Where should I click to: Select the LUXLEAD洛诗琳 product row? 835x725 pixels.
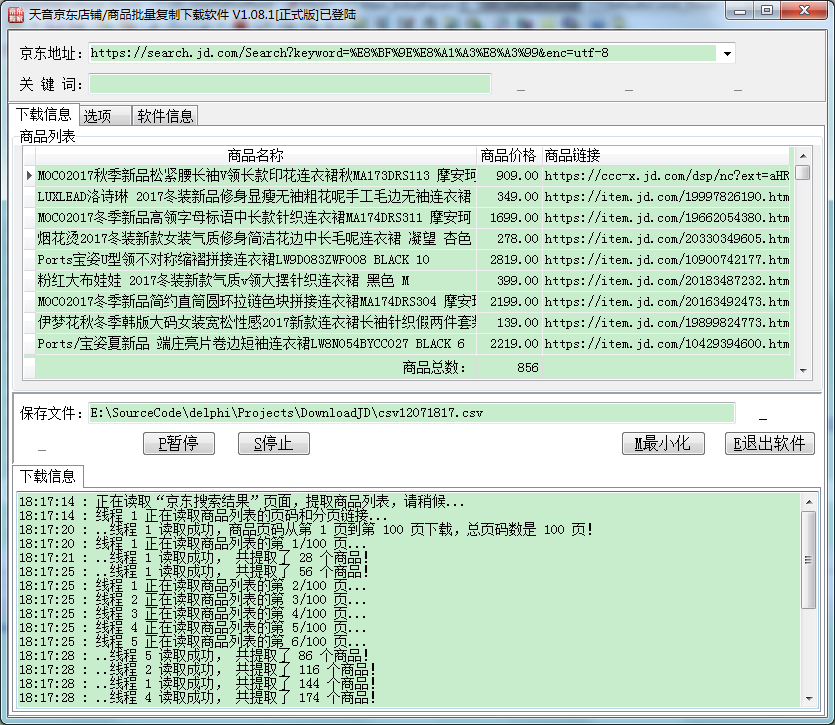point(255,197)
